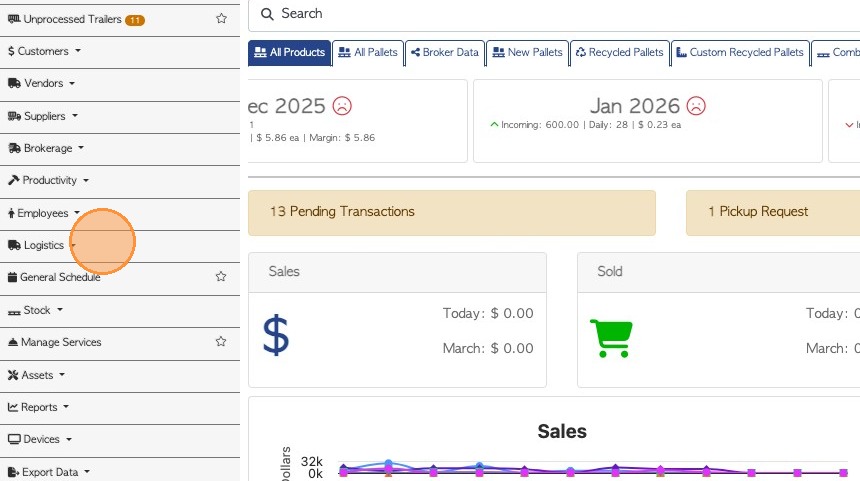Click the Sales dollar sign icon
Viewport: 860px width, 481px height.
[276, 336]
